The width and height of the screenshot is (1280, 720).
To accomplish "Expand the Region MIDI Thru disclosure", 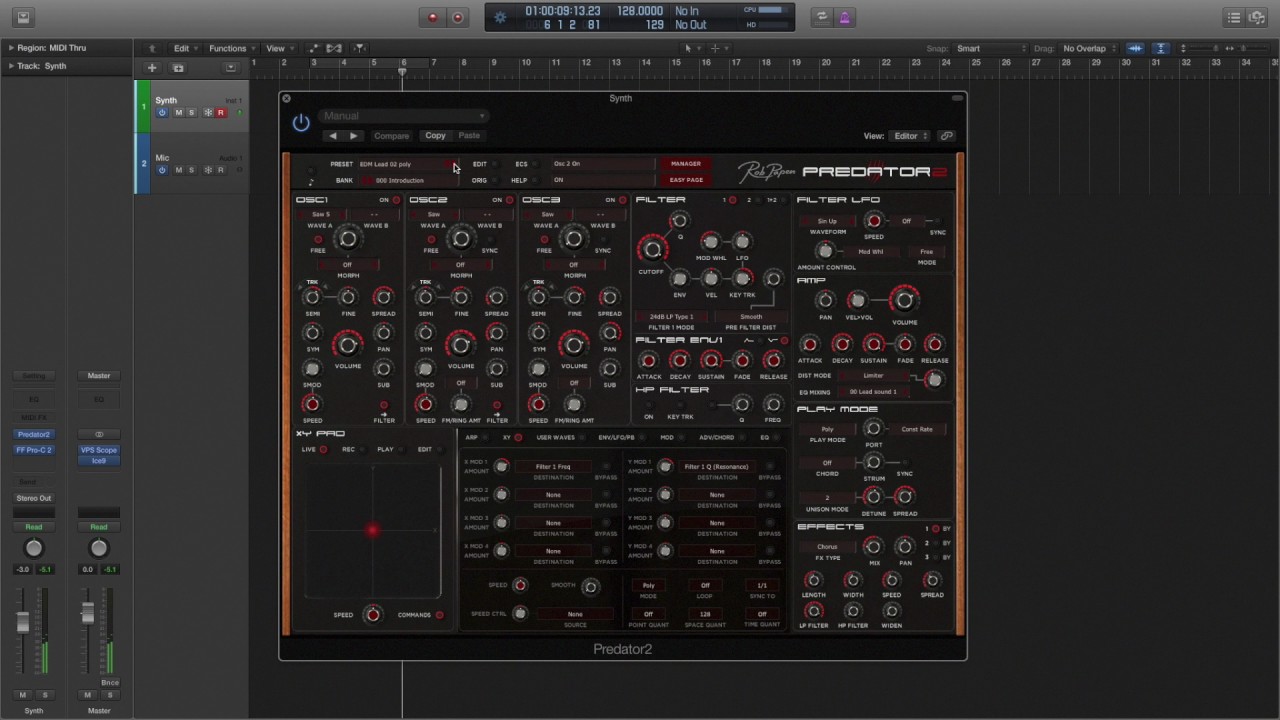I will (x=11, y=48).
